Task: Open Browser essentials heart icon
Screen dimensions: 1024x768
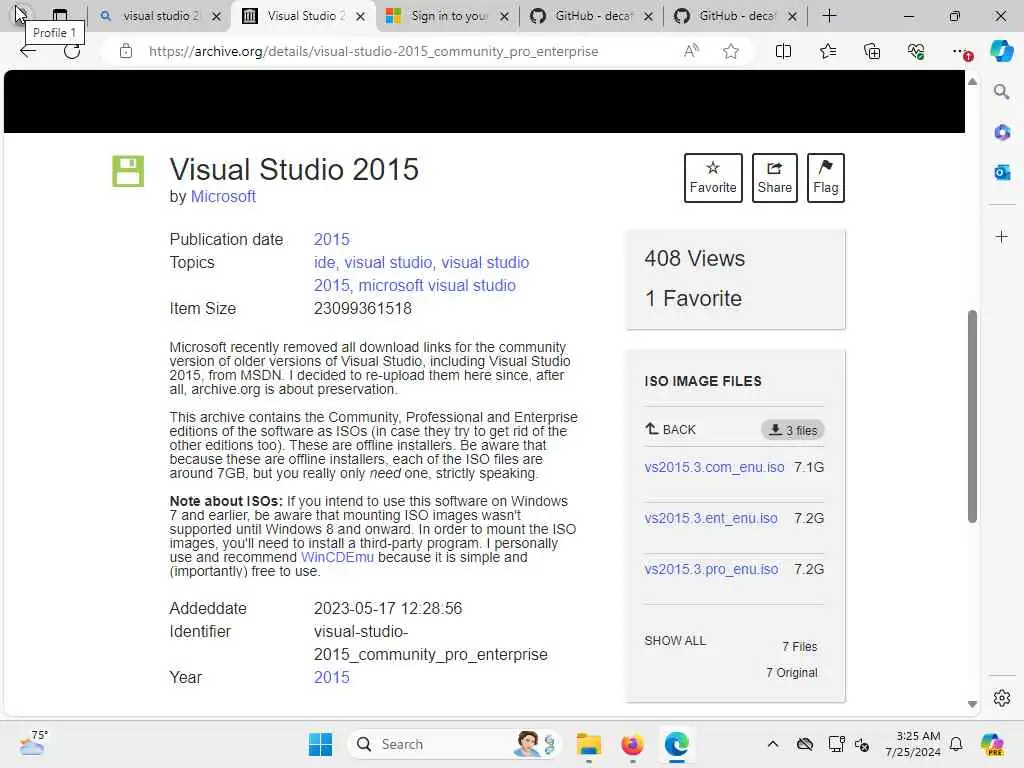Action: [916, 51]
